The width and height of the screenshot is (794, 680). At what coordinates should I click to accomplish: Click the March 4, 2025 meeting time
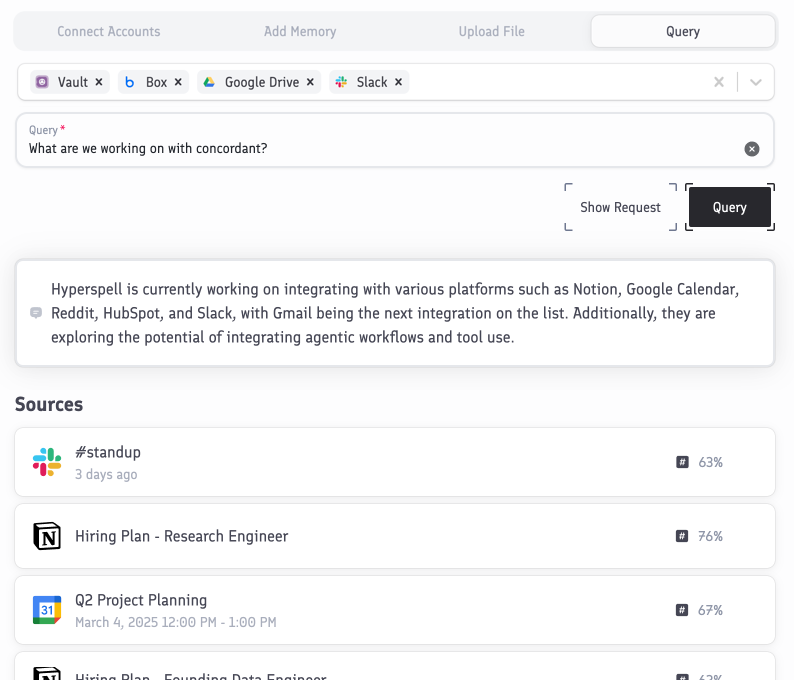tap(176, 622)
